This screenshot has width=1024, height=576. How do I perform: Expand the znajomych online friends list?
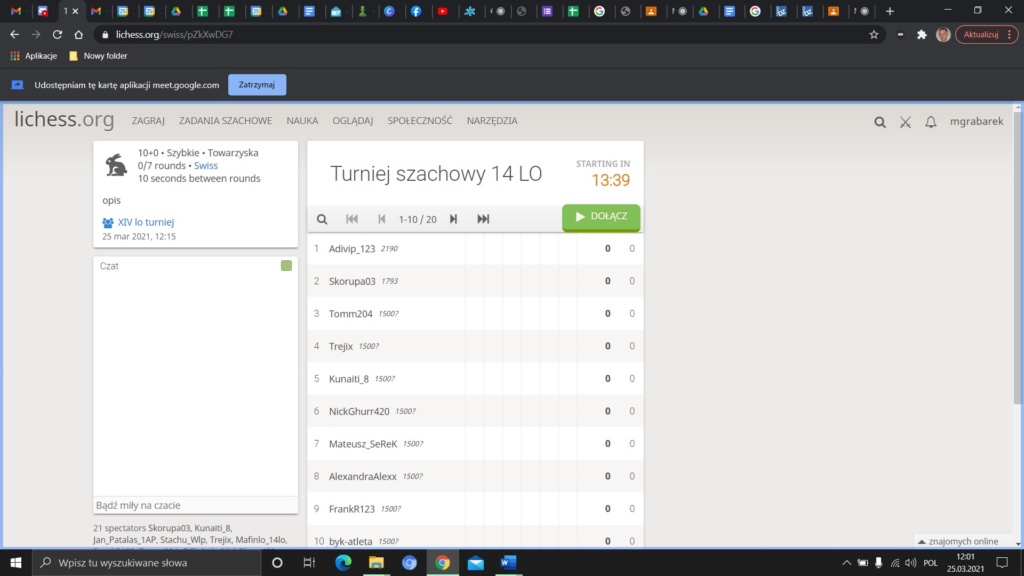pos(958,541)
